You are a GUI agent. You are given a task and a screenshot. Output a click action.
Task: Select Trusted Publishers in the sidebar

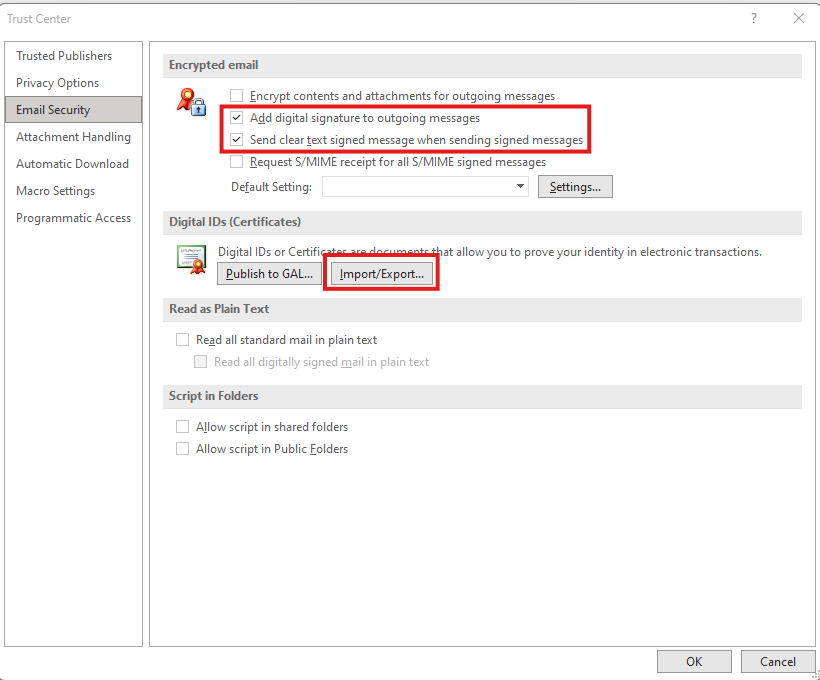pos(64,56)
